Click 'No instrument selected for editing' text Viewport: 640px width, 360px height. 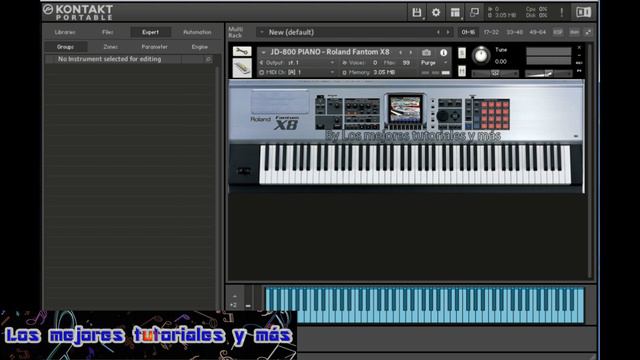point(109,59)
